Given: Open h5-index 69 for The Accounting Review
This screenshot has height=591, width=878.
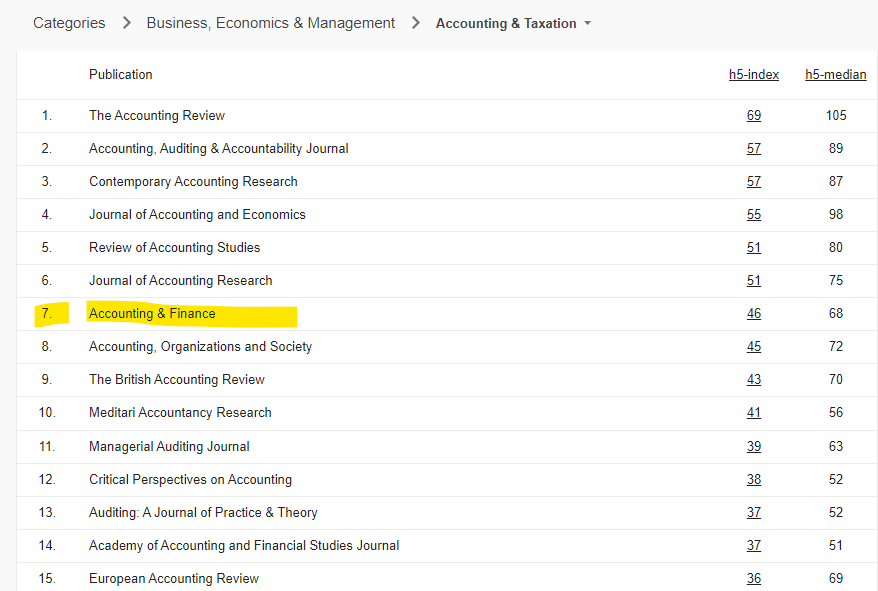Looking at the screenshot, I should pos(754,115).
